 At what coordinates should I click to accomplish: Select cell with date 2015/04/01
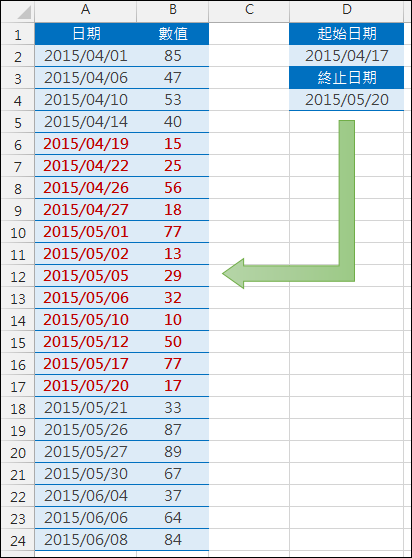tap(85, 56)
